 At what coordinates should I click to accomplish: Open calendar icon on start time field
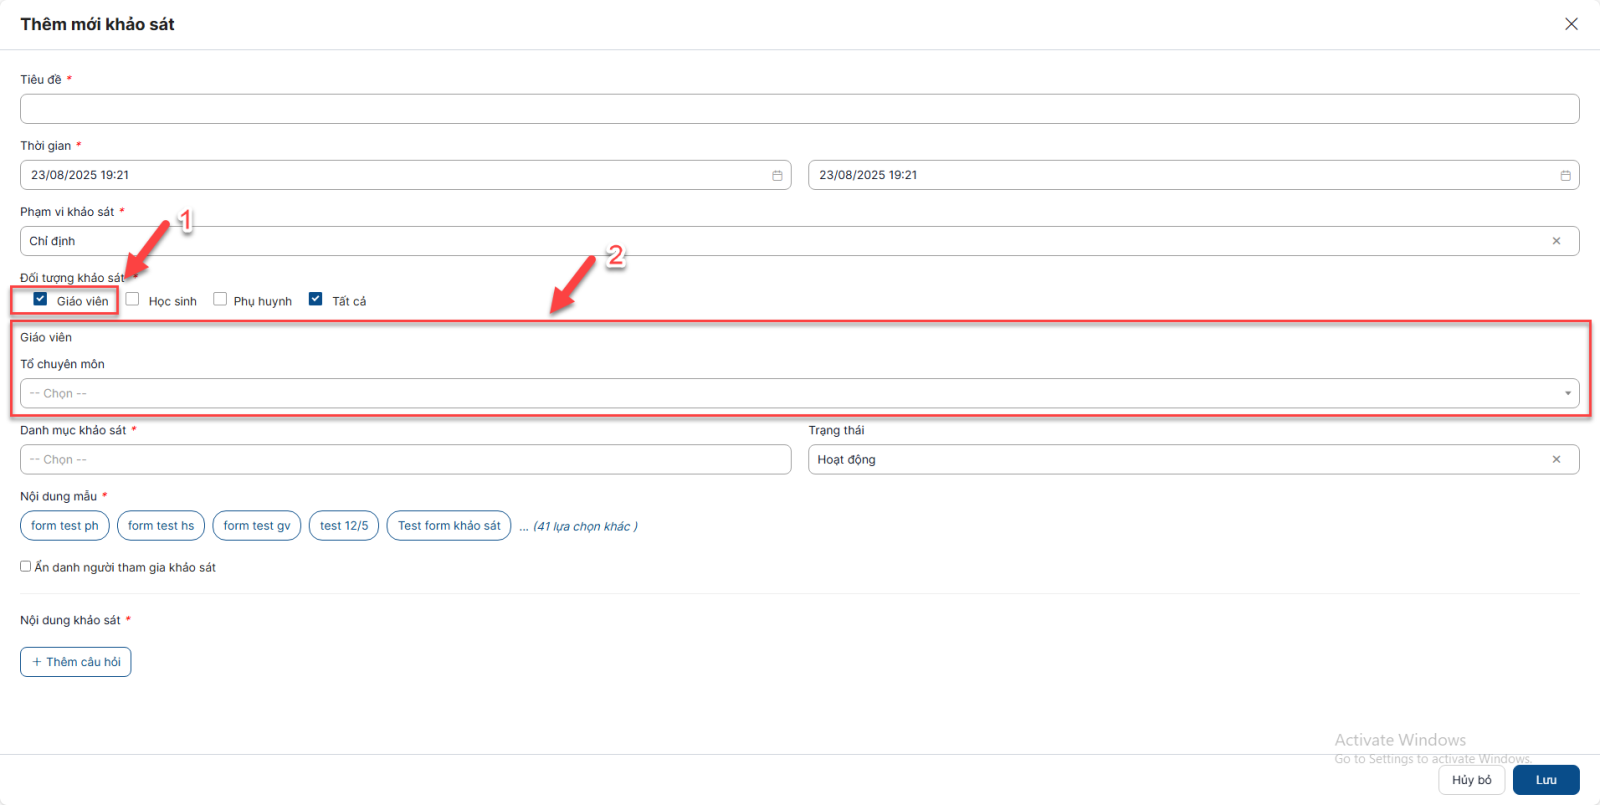tap(777, 175)
